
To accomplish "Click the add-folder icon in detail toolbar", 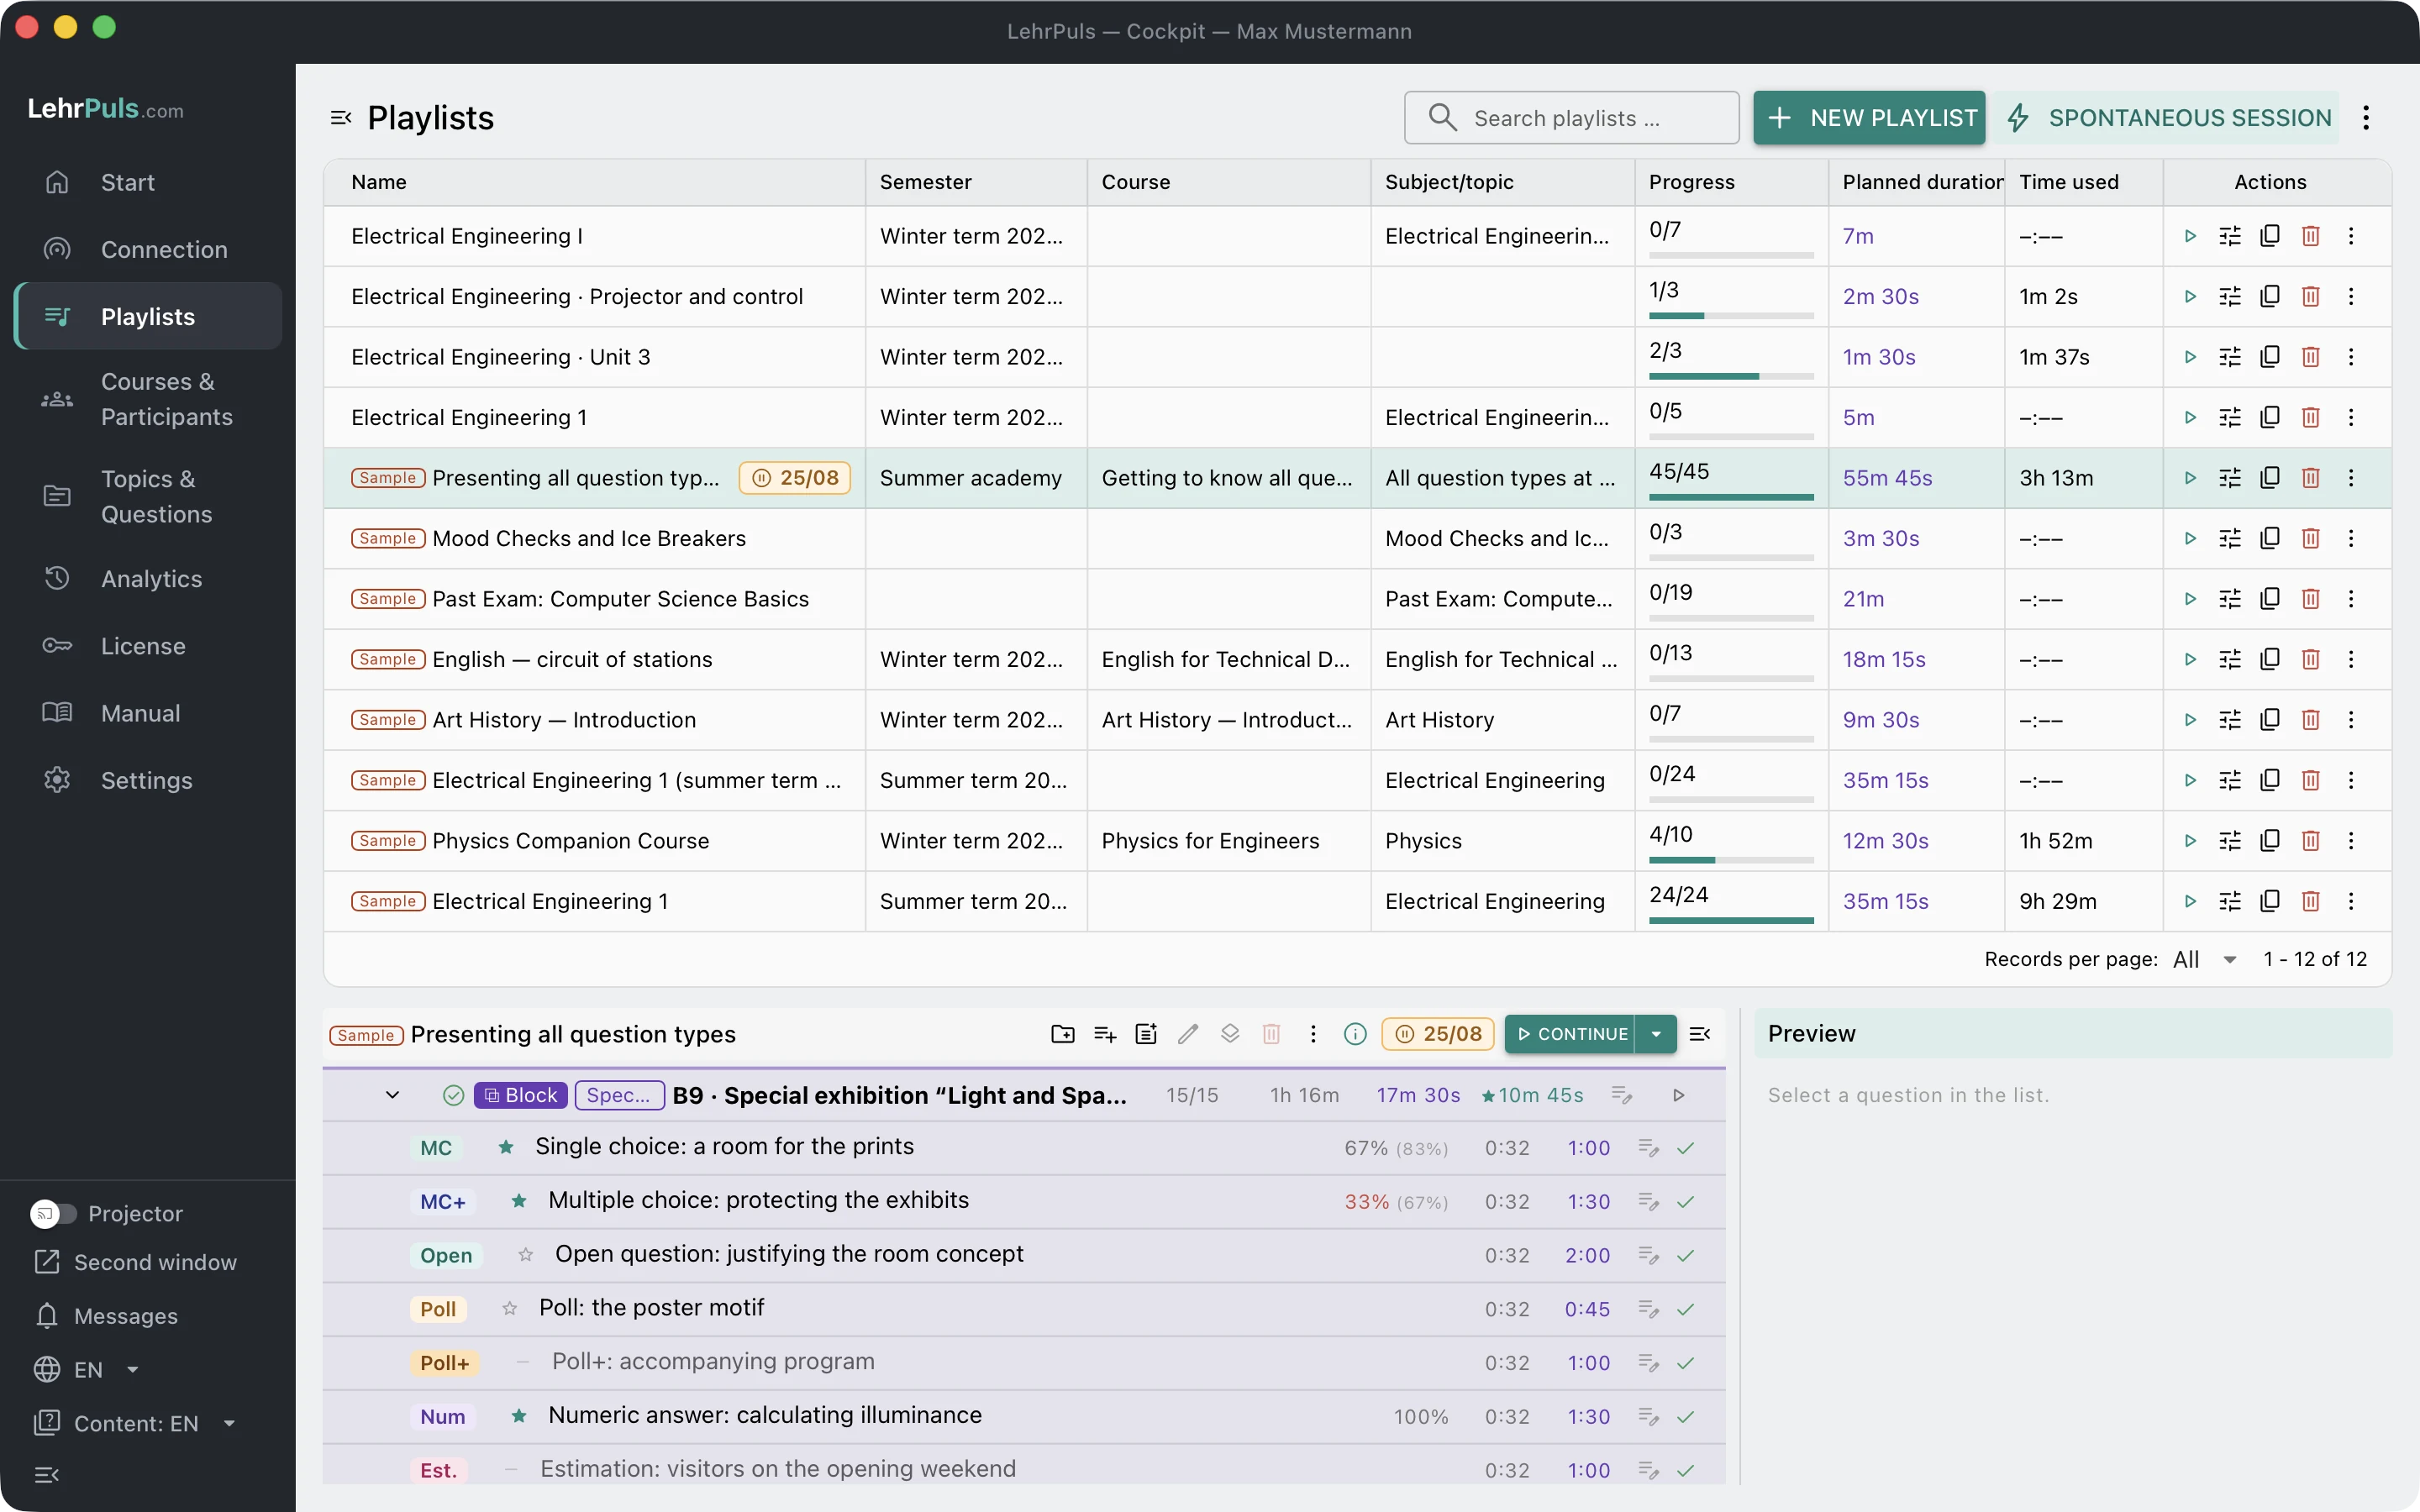I will pyautogui.click(x=1063, y=1034).
